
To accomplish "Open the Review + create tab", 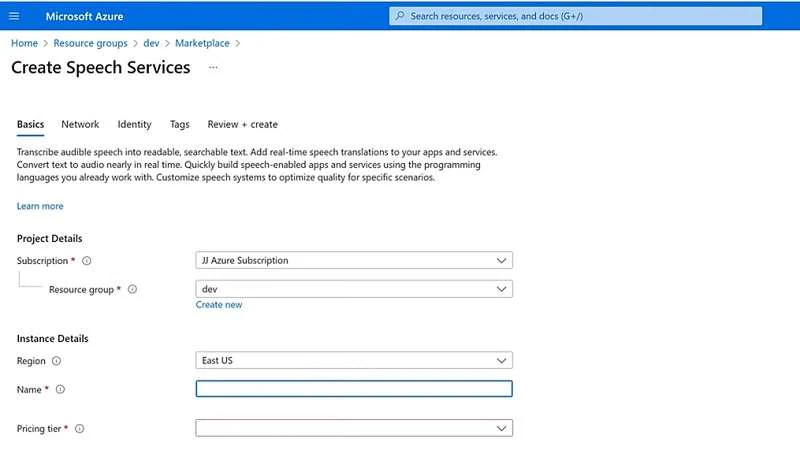I will point(242,125).
